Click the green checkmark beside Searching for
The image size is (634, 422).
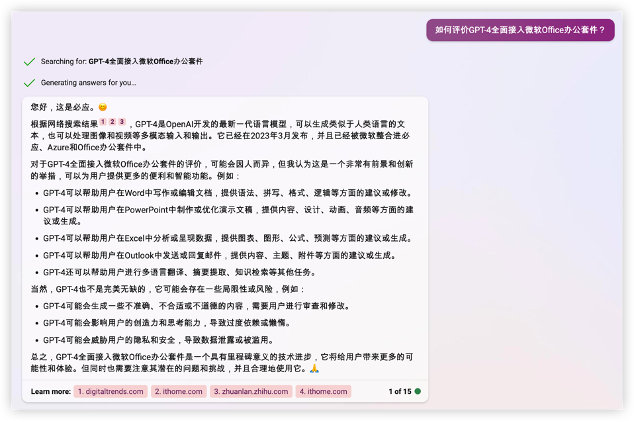click(30, 62)
